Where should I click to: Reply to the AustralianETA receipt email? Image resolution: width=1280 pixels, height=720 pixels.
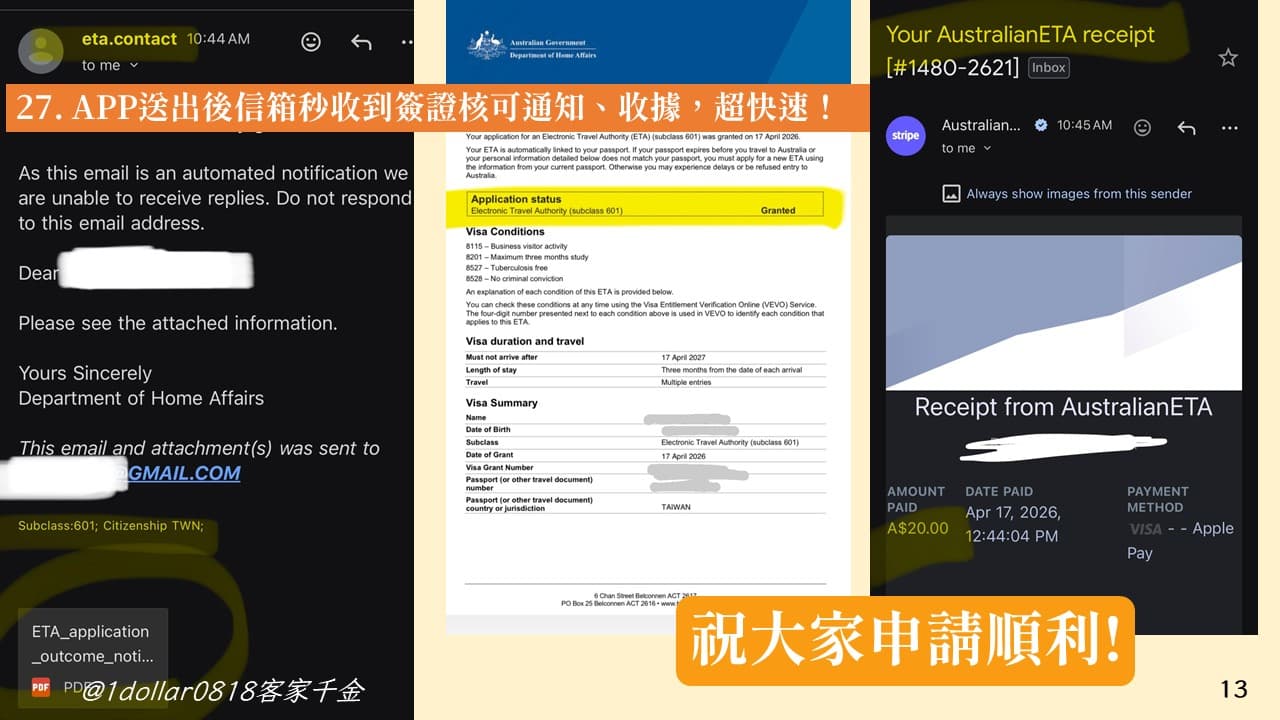(1186, 128)
